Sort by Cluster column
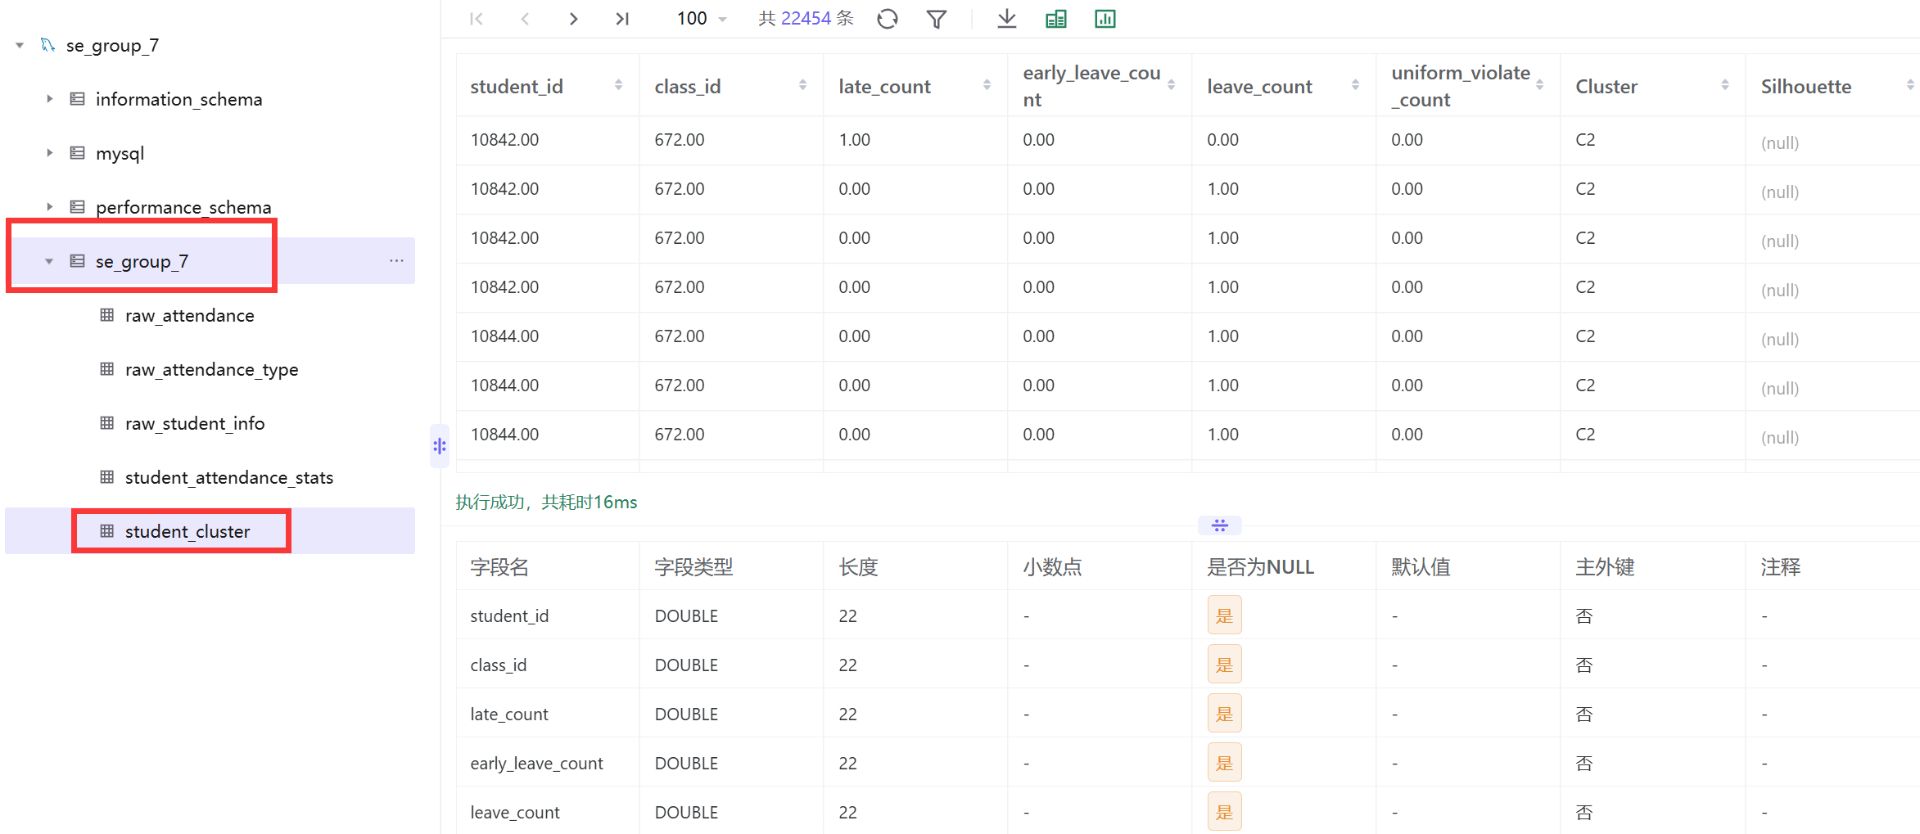Screen dimensions: 1920x834 (1724, 85)
